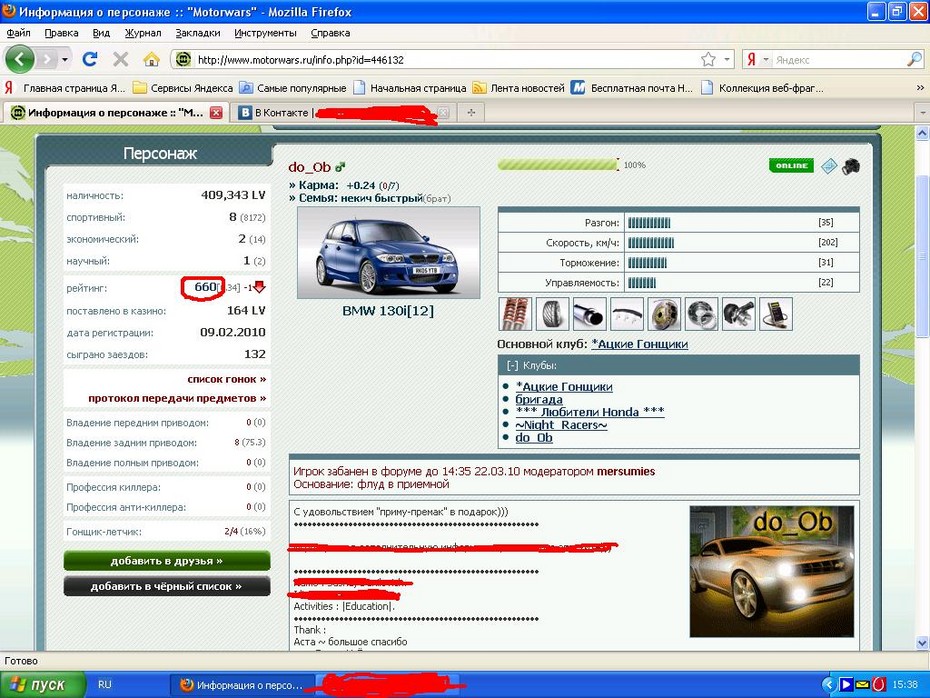This screenshot has height=698, width=930.
Task: Click the blue diamond icon beside ONLINE
Action: [x=829, y=166]
